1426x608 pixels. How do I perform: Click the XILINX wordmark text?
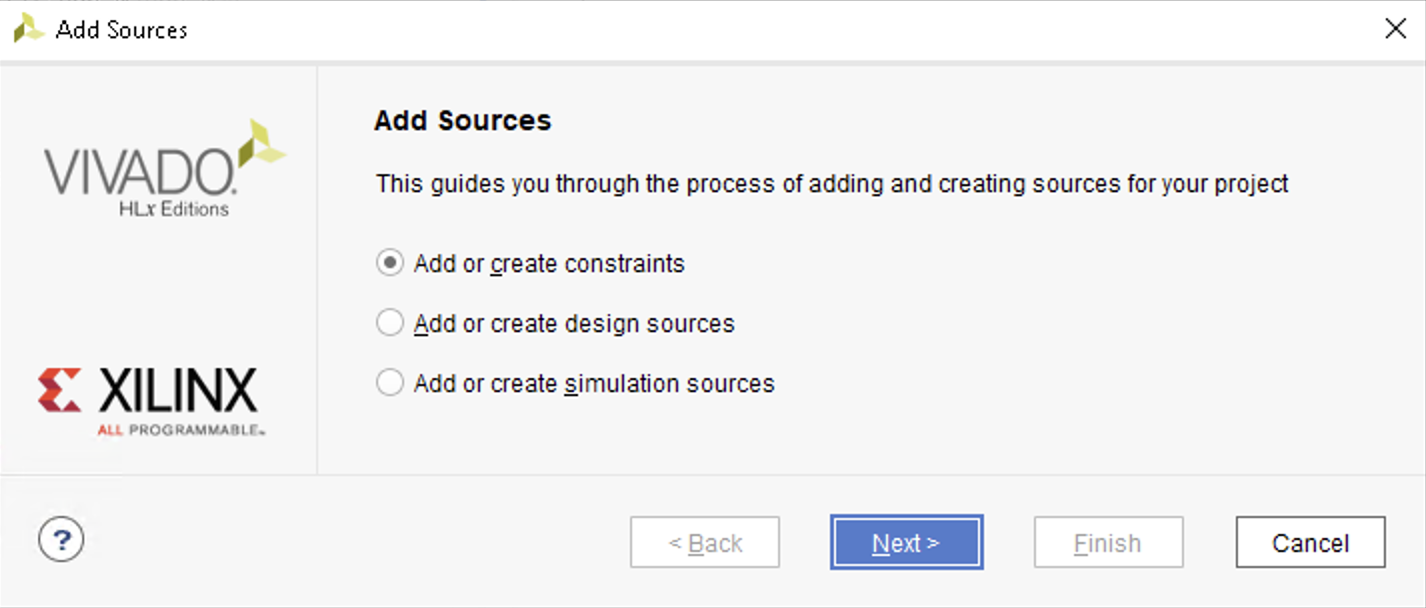pos(177,390)
